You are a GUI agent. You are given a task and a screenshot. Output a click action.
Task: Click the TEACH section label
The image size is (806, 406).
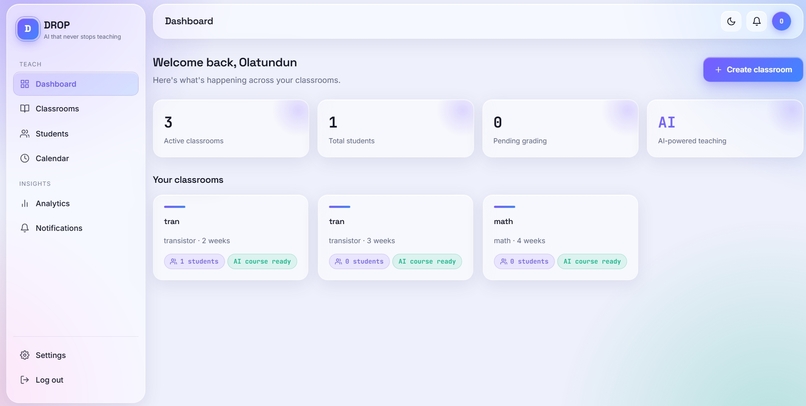(30, 64)
